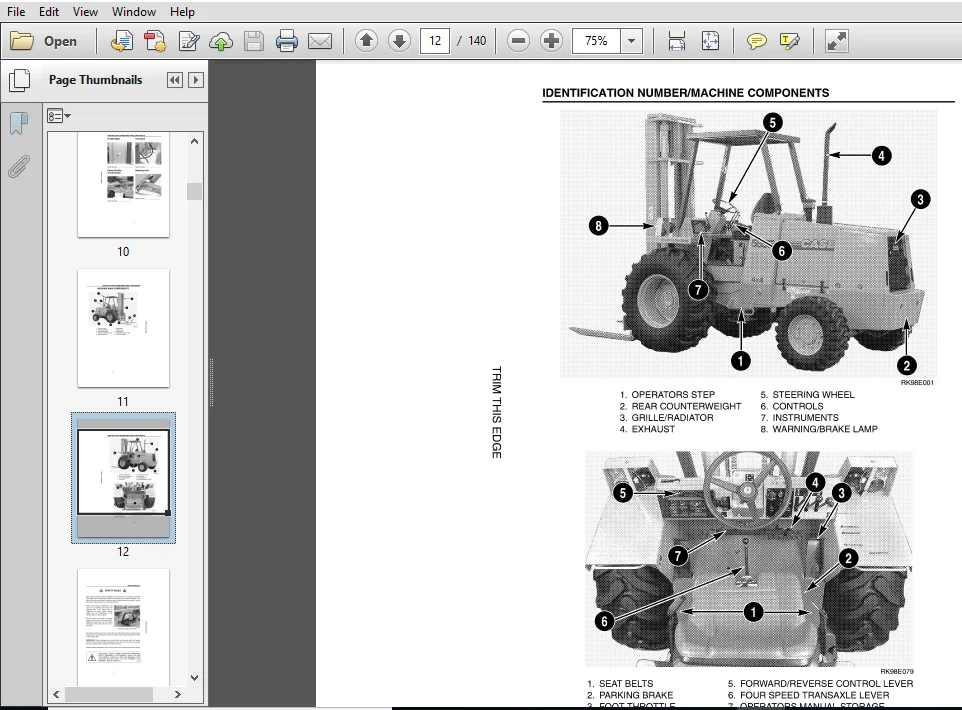Click the page number field showing 12
Screen dimensions: 962x710
click(435, 41)
